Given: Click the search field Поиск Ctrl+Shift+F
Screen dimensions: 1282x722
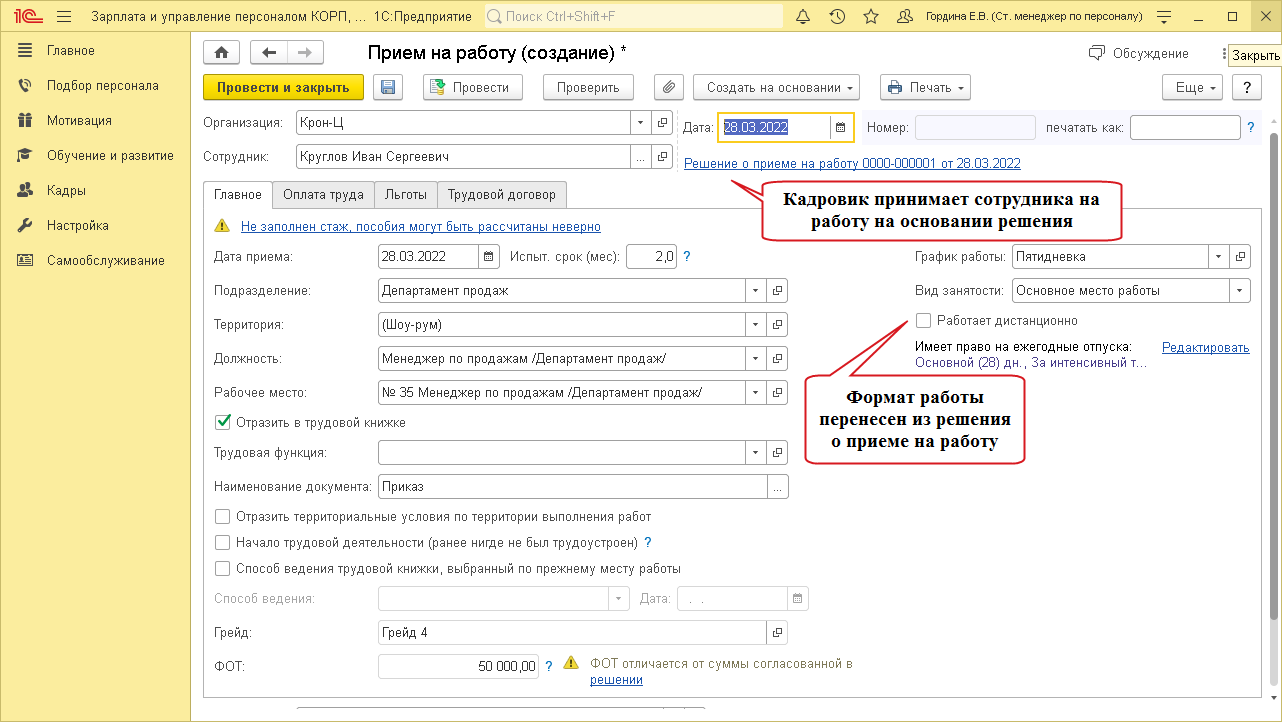Looking at the screenshot, I should pos(634,17).
